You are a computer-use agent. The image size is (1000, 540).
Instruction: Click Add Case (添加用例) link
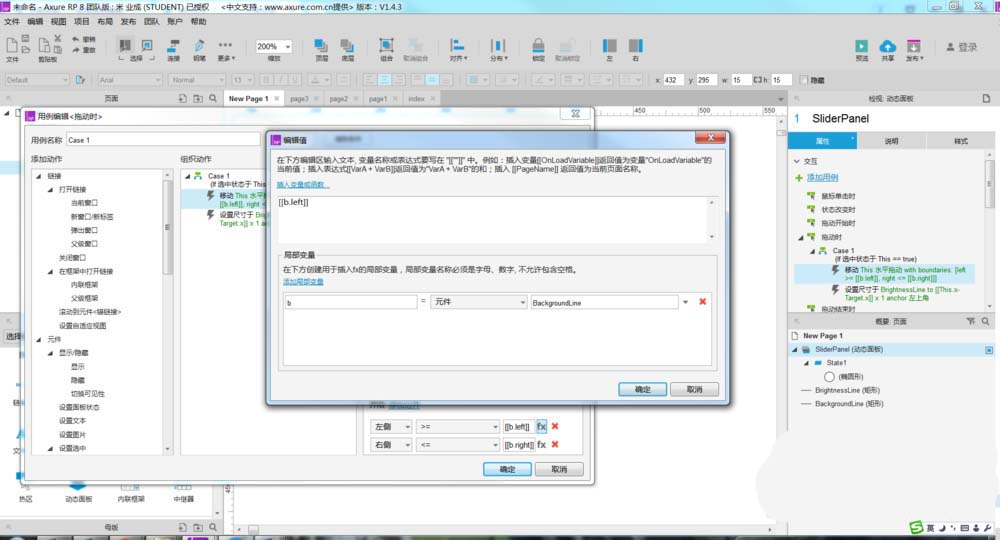coord(823,178)
